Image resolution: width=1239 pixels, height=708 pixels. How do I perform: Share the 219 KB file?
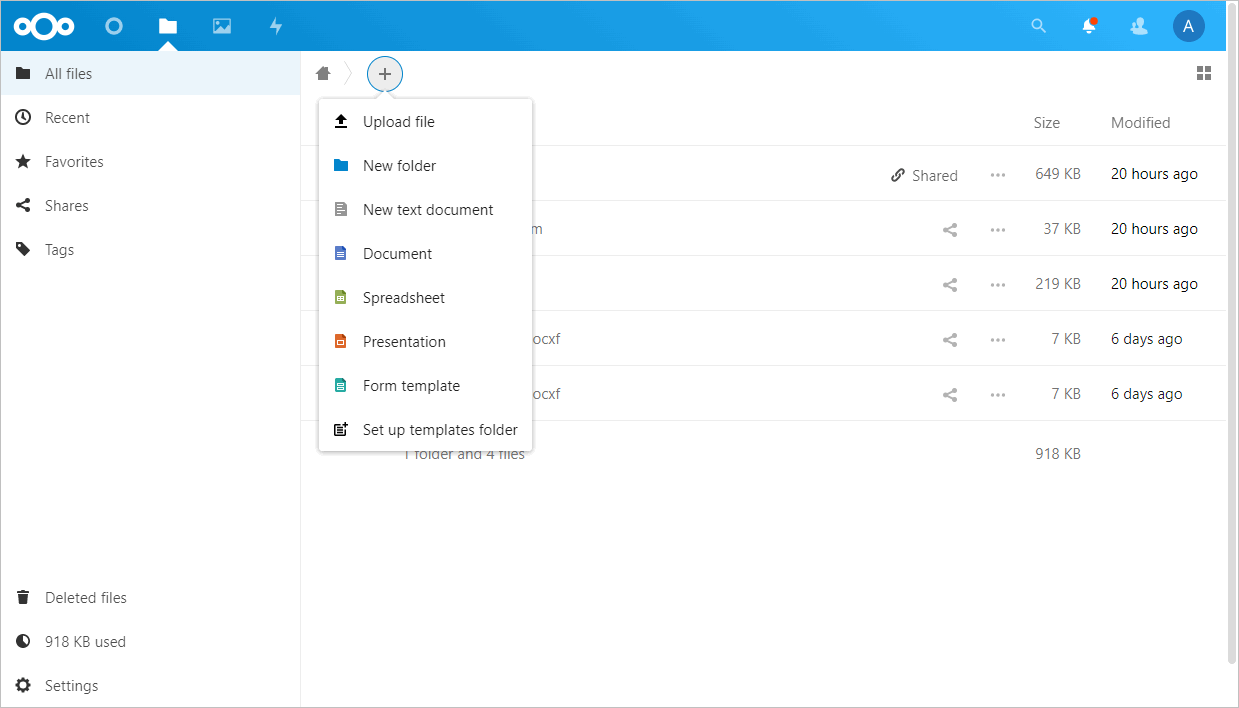[x=950, y=284]
